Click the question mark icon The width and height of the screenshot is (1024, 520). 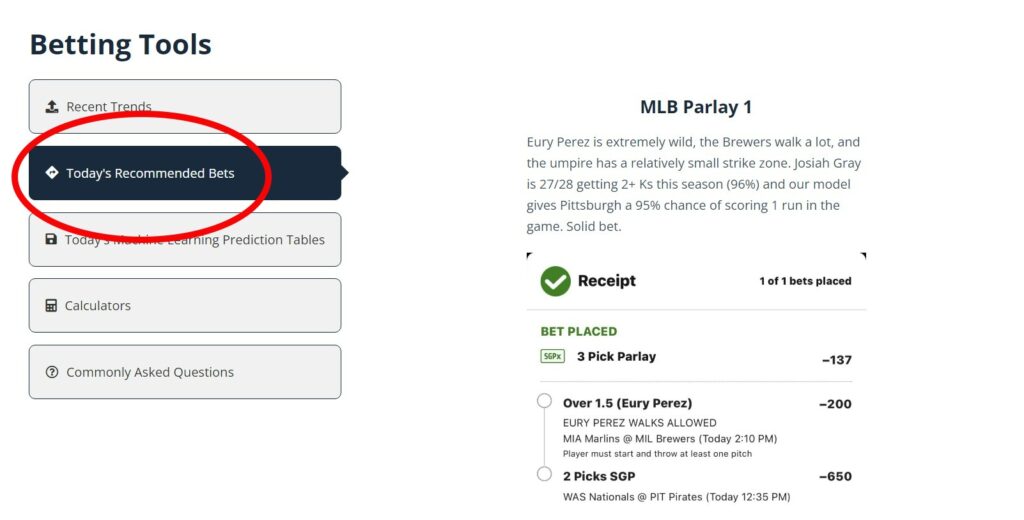[52, 372]
